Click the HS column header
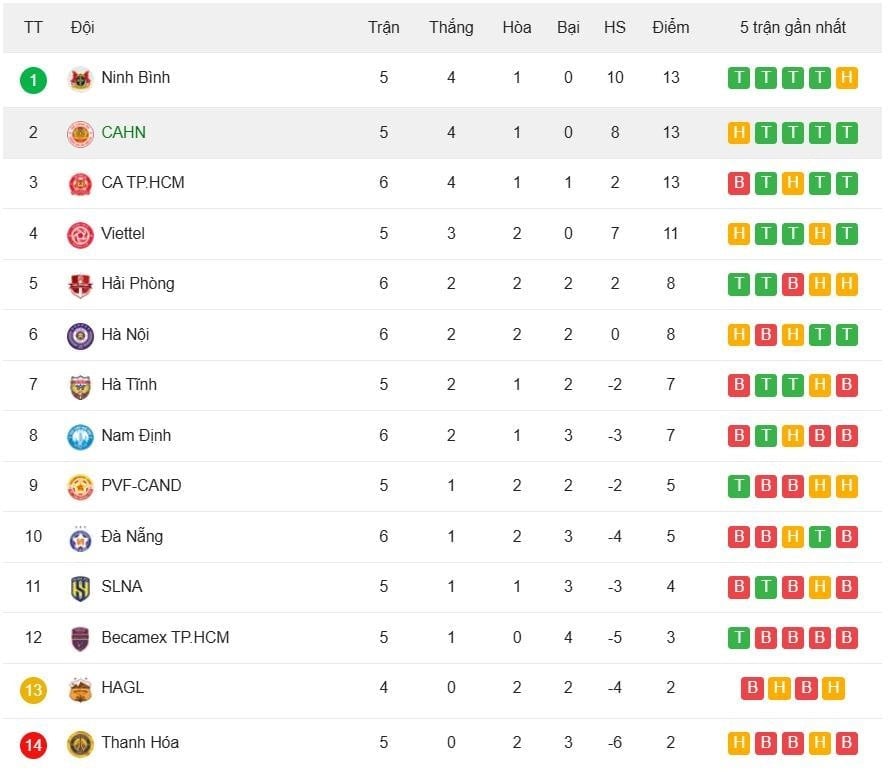 click(x=615, y=27)
